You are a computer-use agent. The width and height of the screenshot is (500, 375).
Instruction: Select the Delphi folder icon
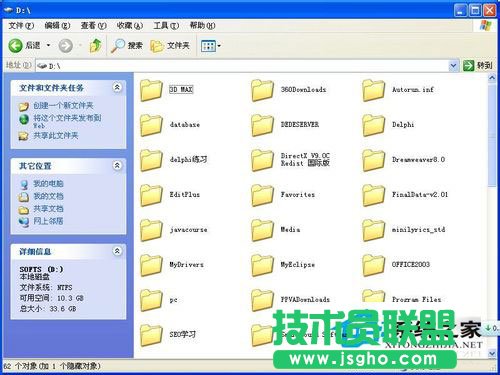click(x=373, y=125)
